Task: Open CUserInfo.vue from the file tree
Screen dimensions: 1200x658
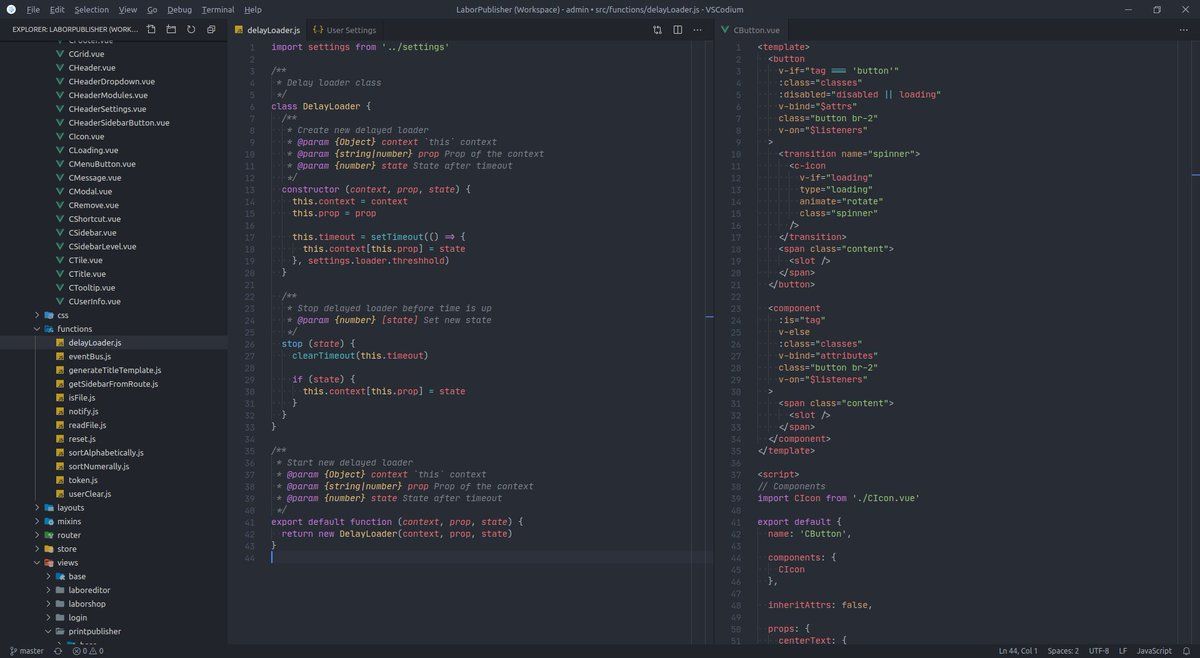Action: 114,301
